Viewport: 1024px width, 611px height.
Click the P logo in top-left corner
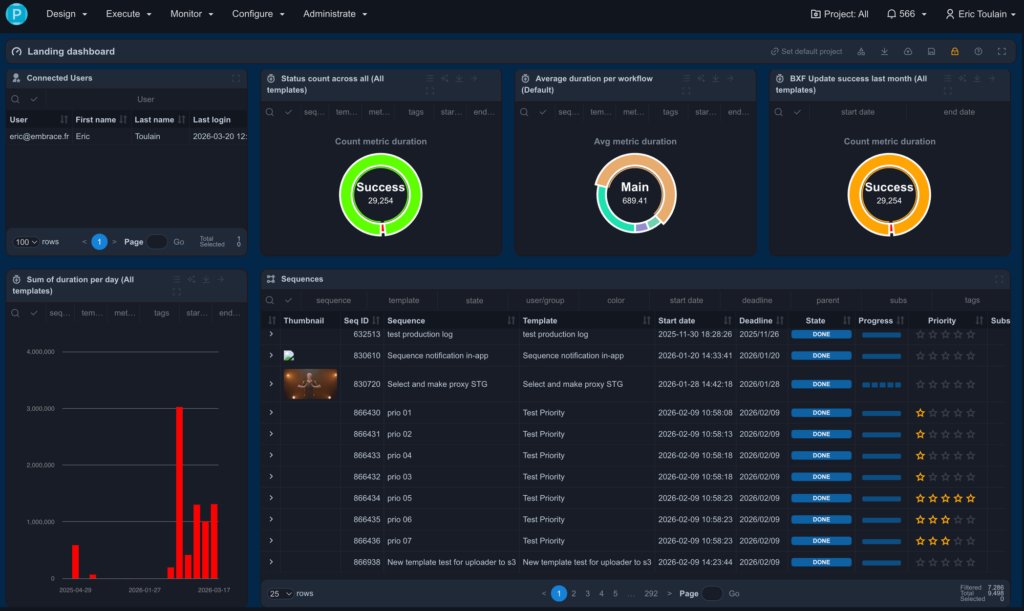coord(16,14)
